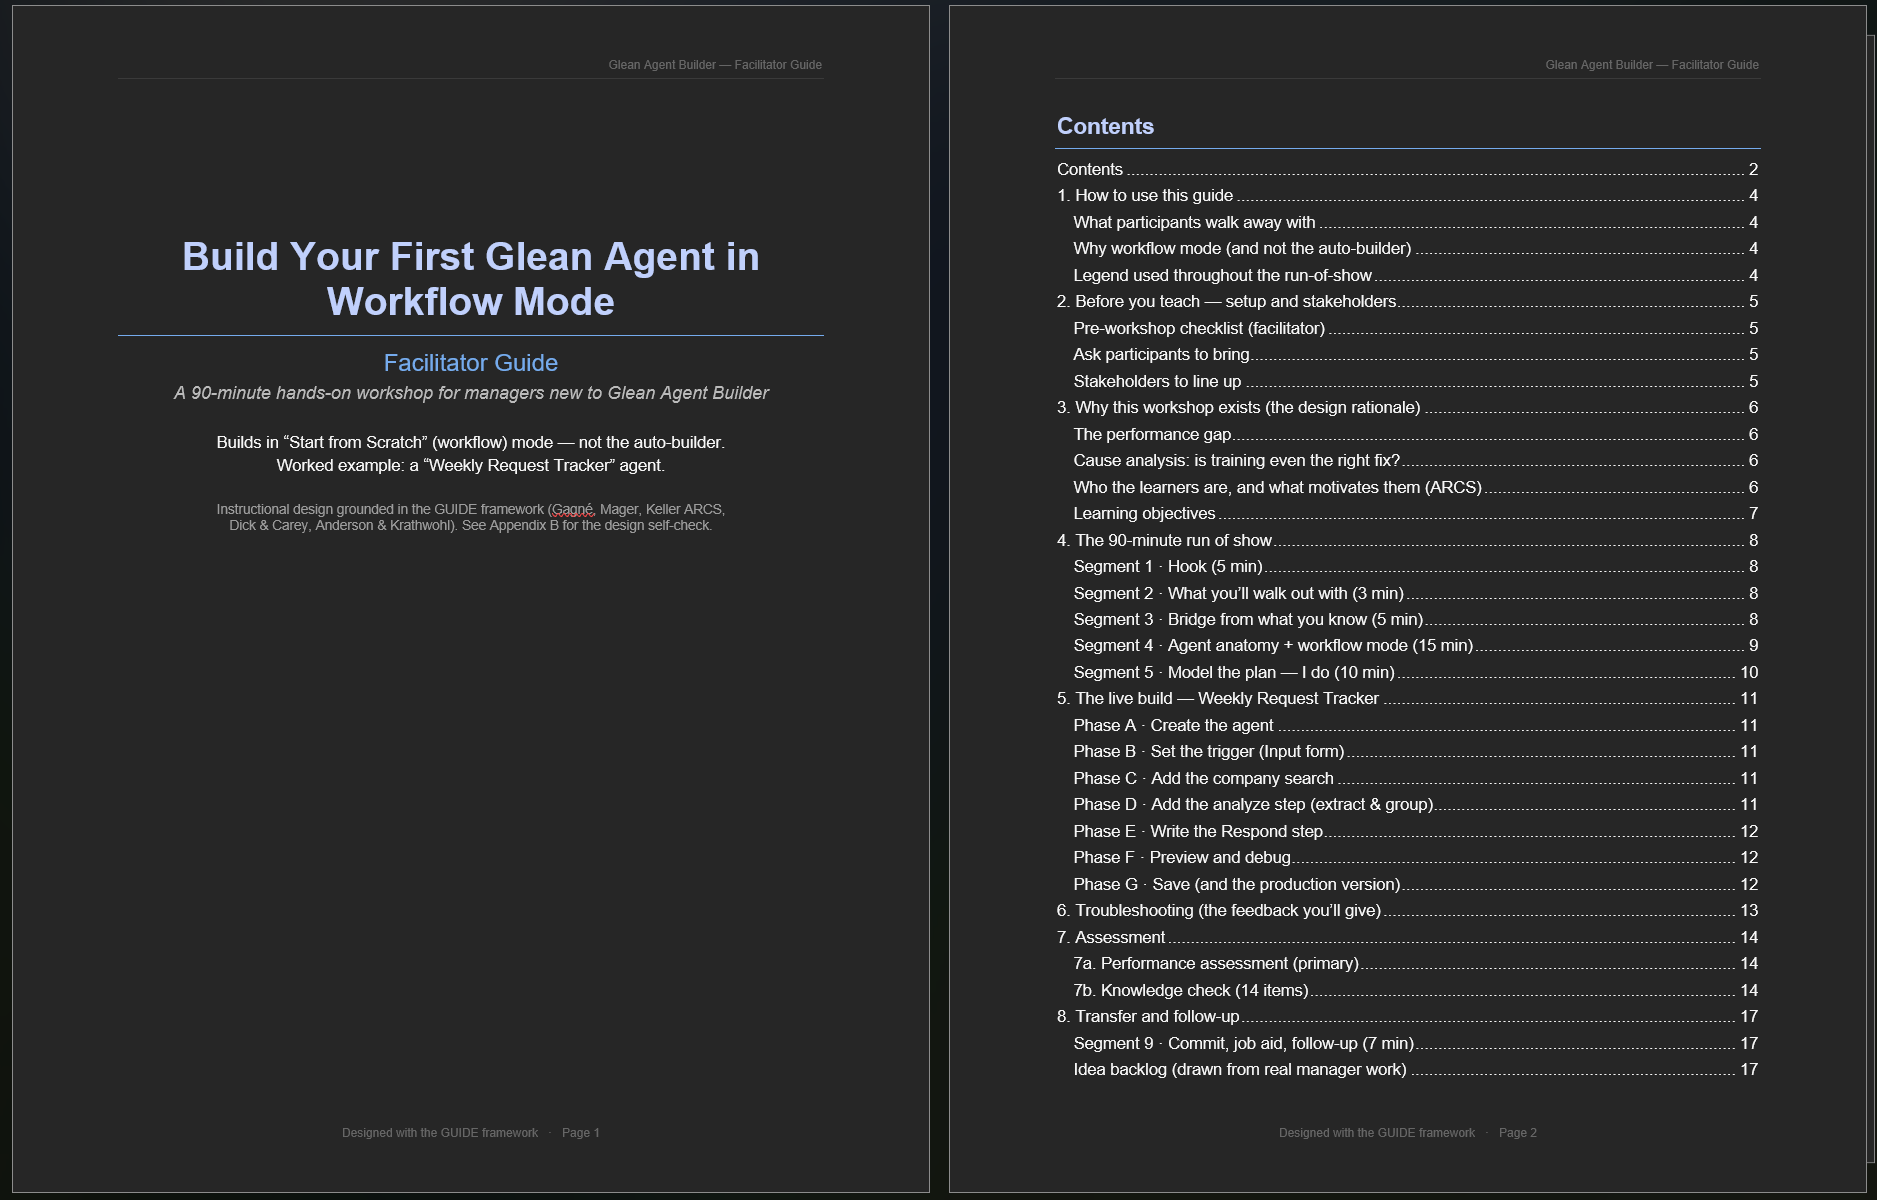Open '5. The live build — Weekly Request Tracker'
The image size is (1877, 1200).
[1407, 699]
